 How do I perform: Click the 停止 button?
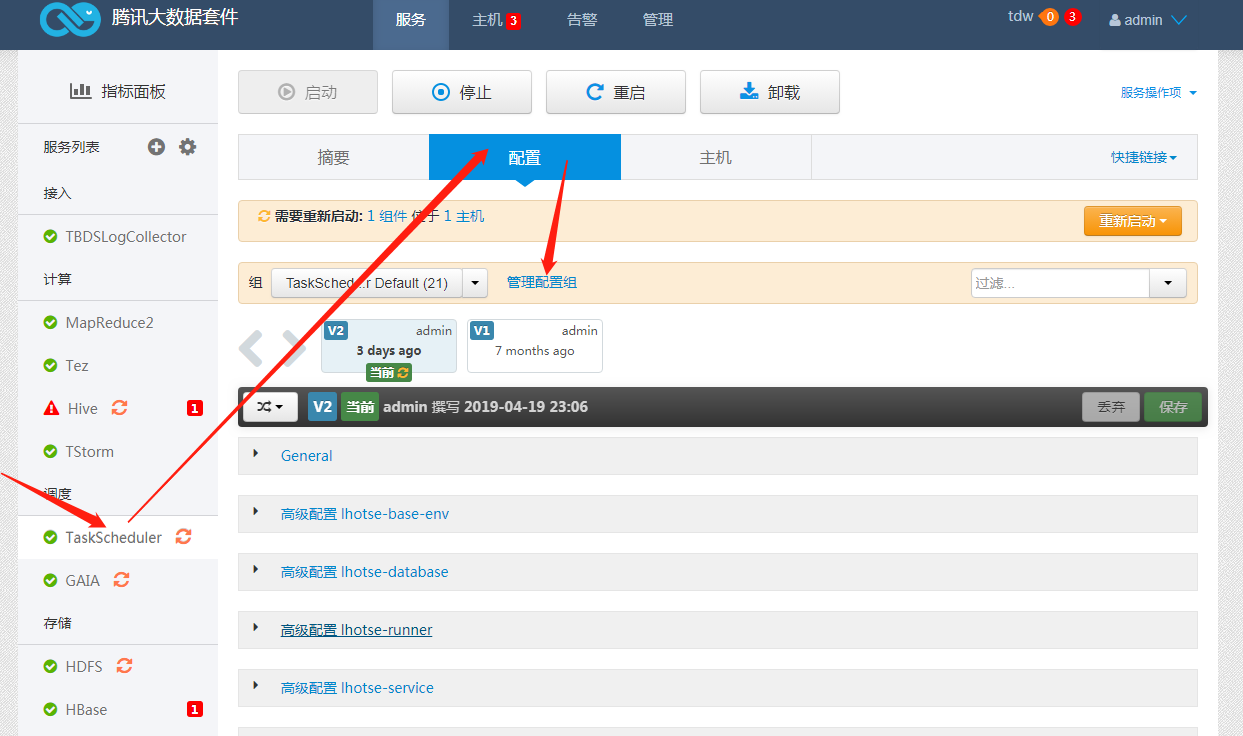[462, 92]
